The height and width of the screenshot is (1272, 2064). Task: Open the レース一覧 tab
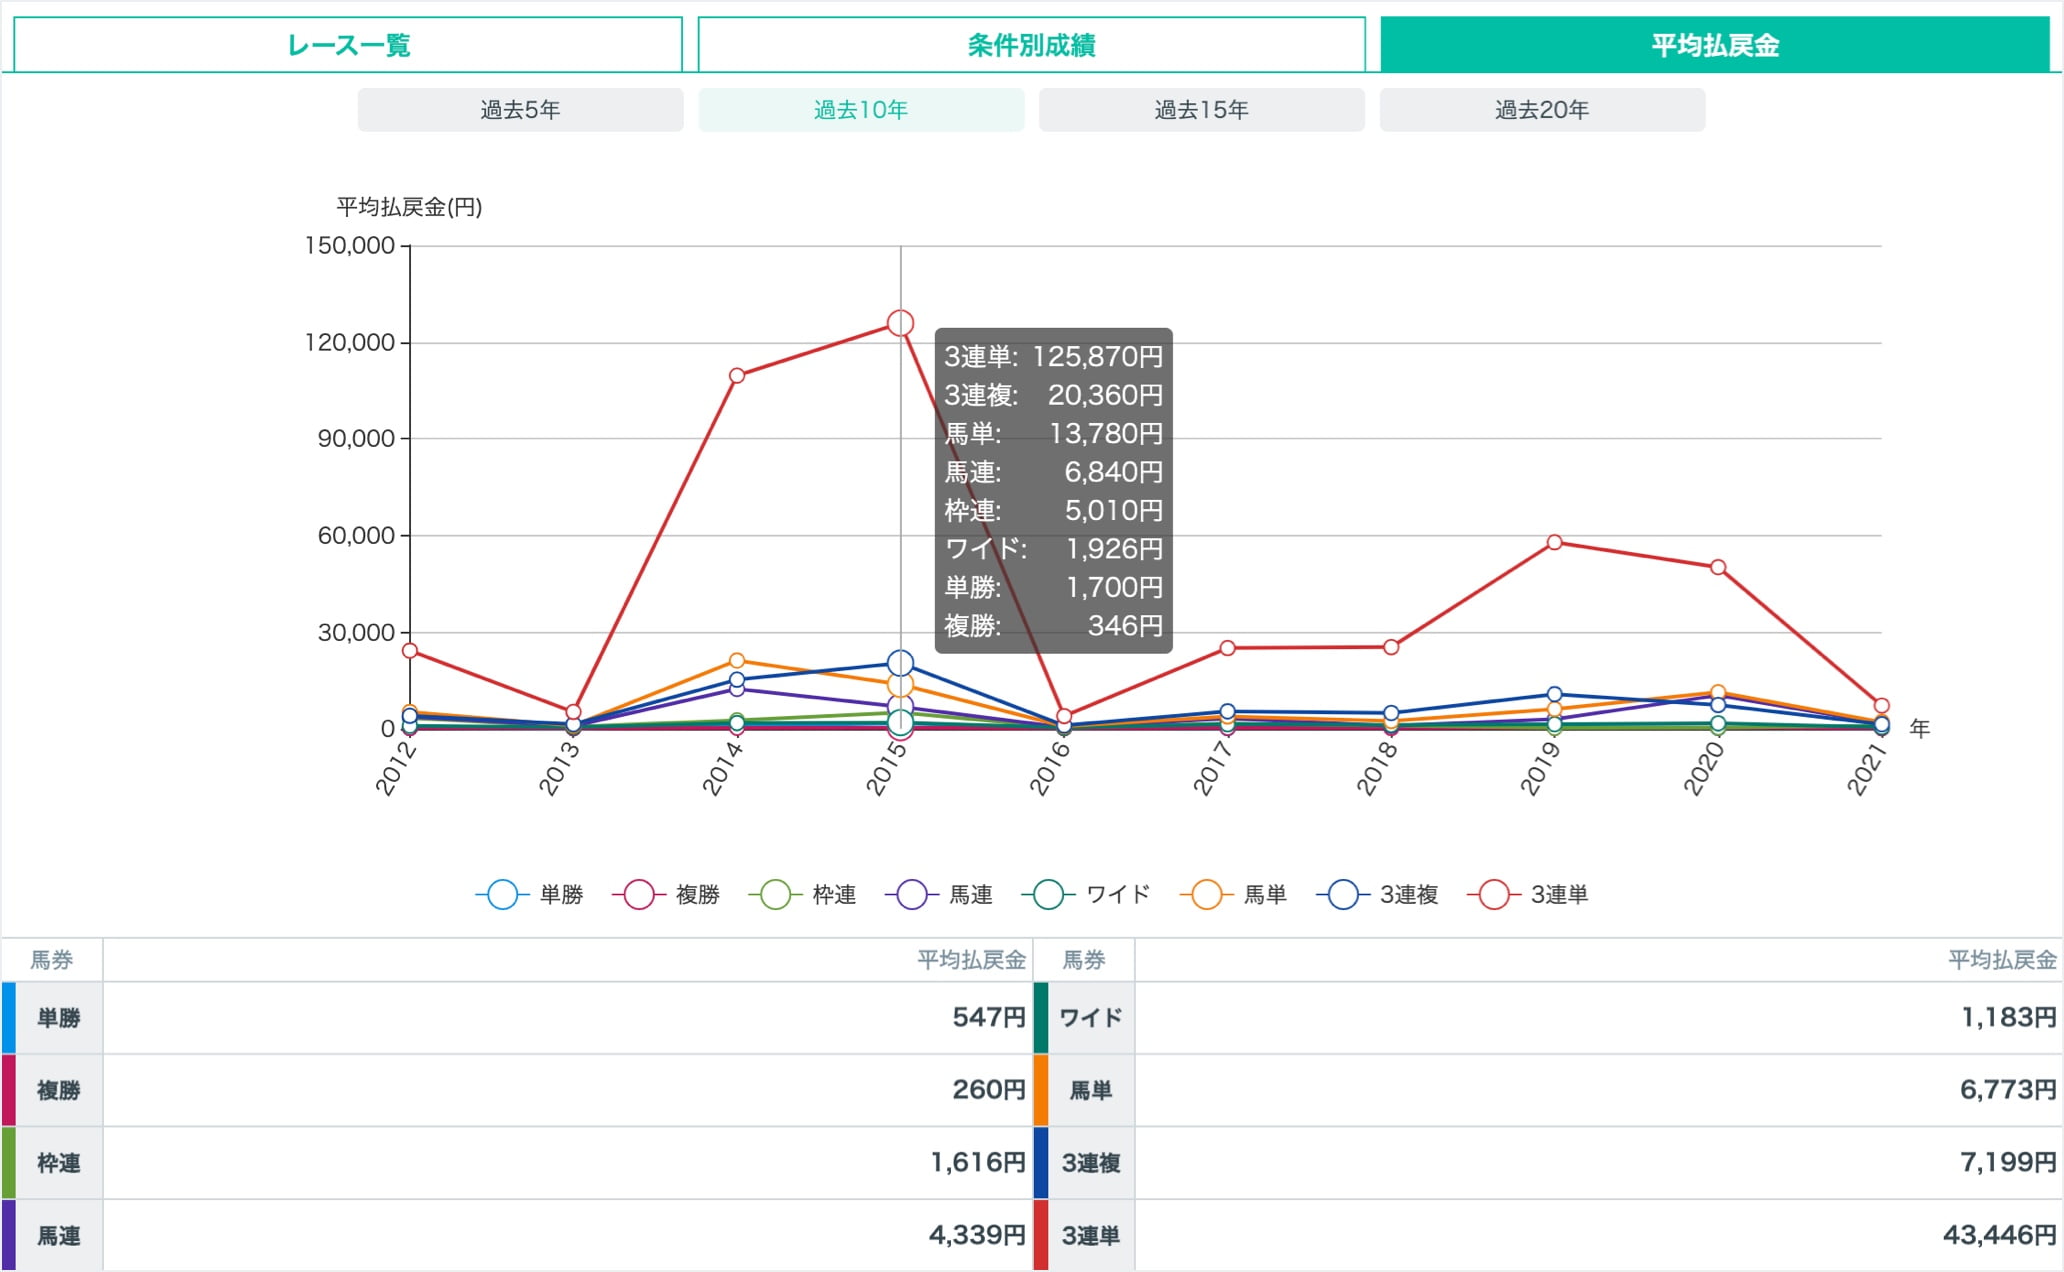coord(348,45)
